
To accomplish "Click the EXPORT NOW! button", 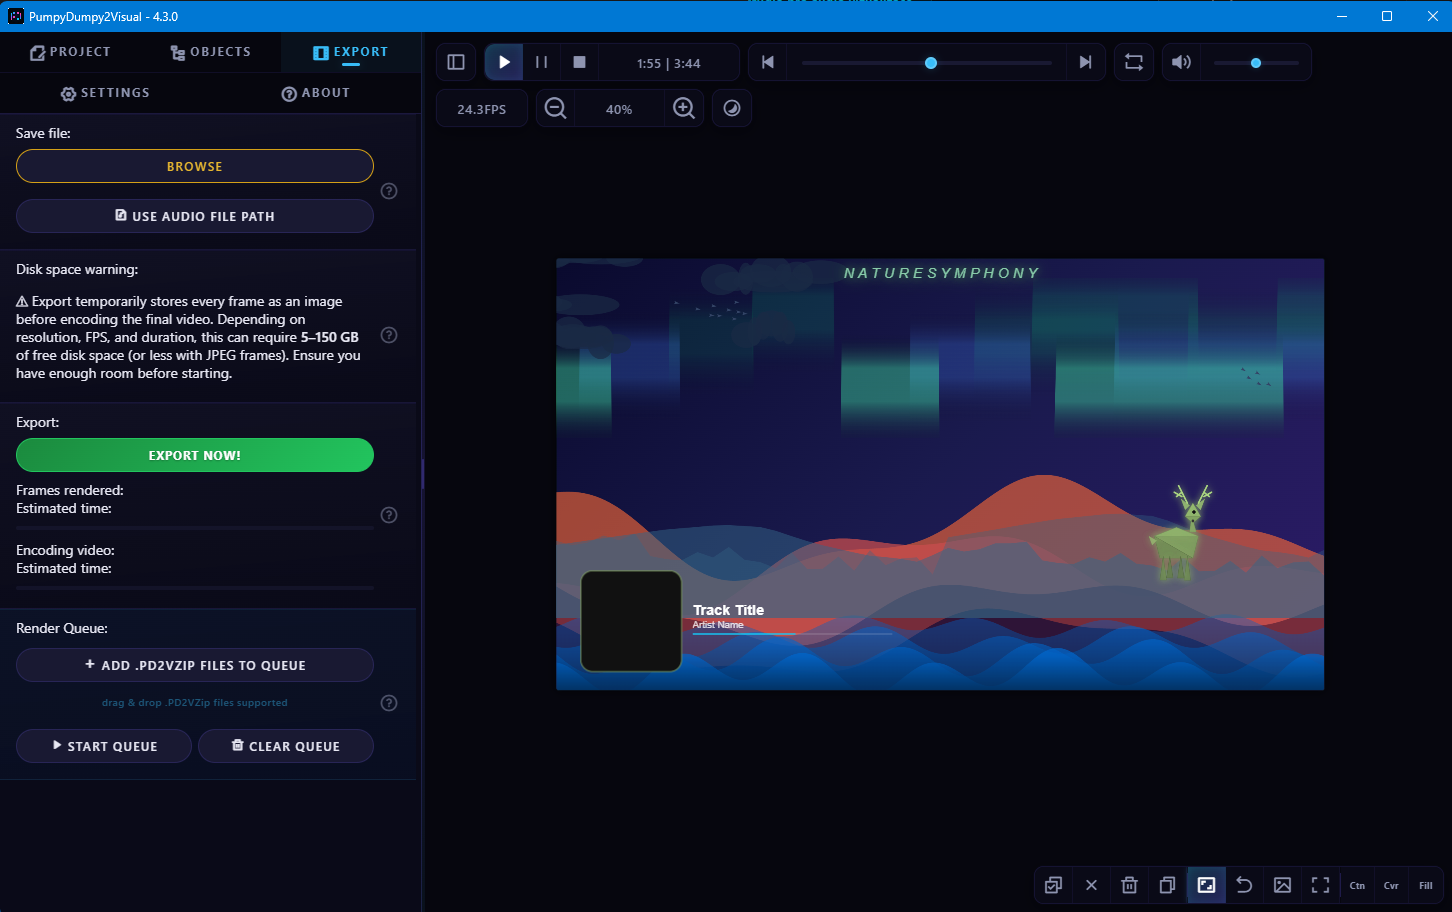I will pos(194,454).
